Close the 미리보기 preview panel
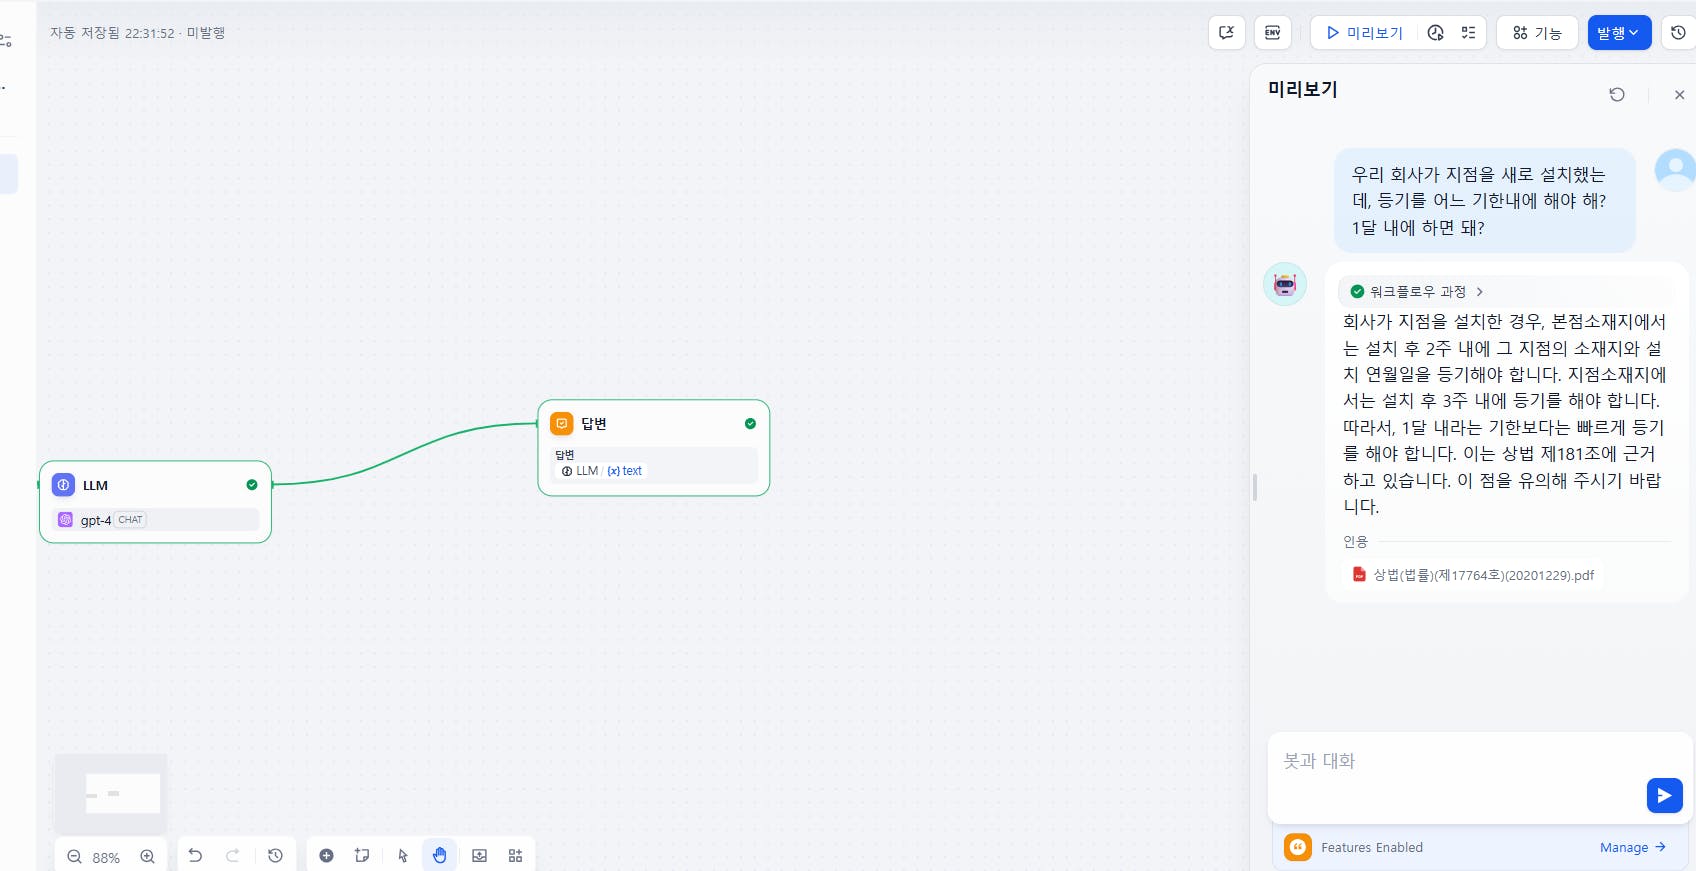This screenshot has height=871, width=1696. click(x=1679, y=95)
